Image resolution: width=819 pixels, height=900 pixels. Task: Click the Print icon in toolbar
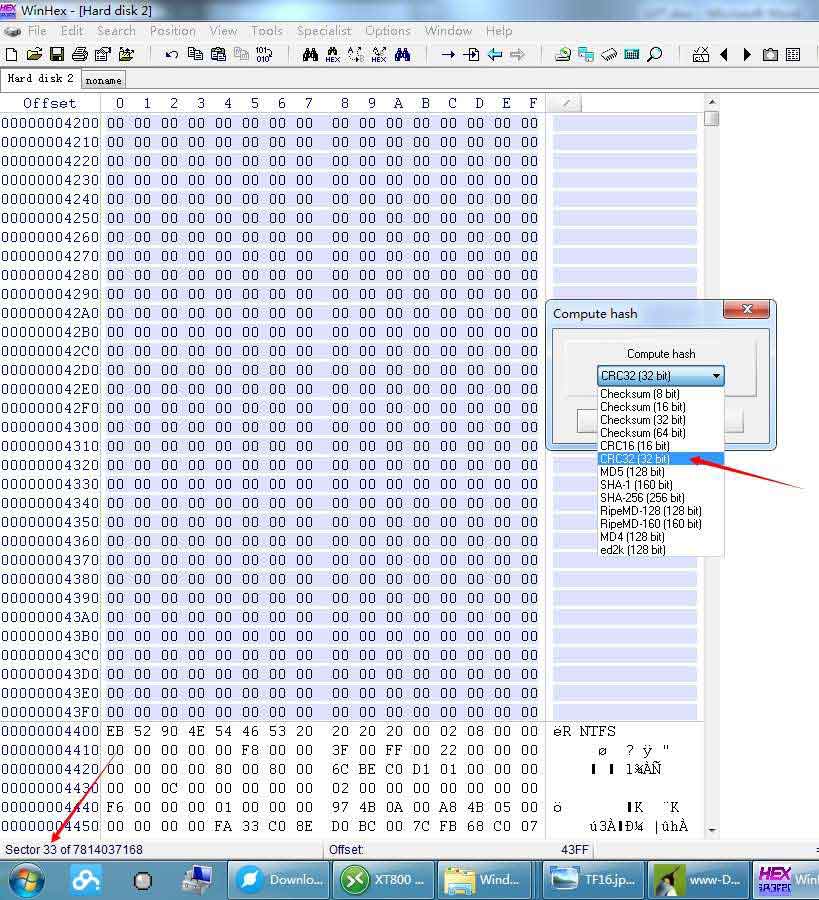(x=80, y=55)
